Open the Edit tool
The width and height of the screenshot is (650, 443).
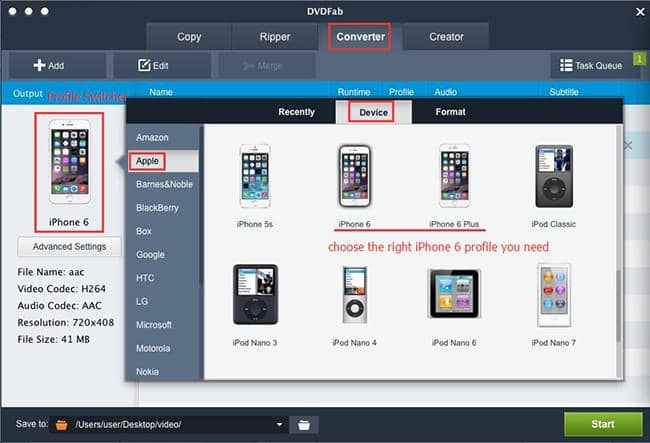pos(162,65)
